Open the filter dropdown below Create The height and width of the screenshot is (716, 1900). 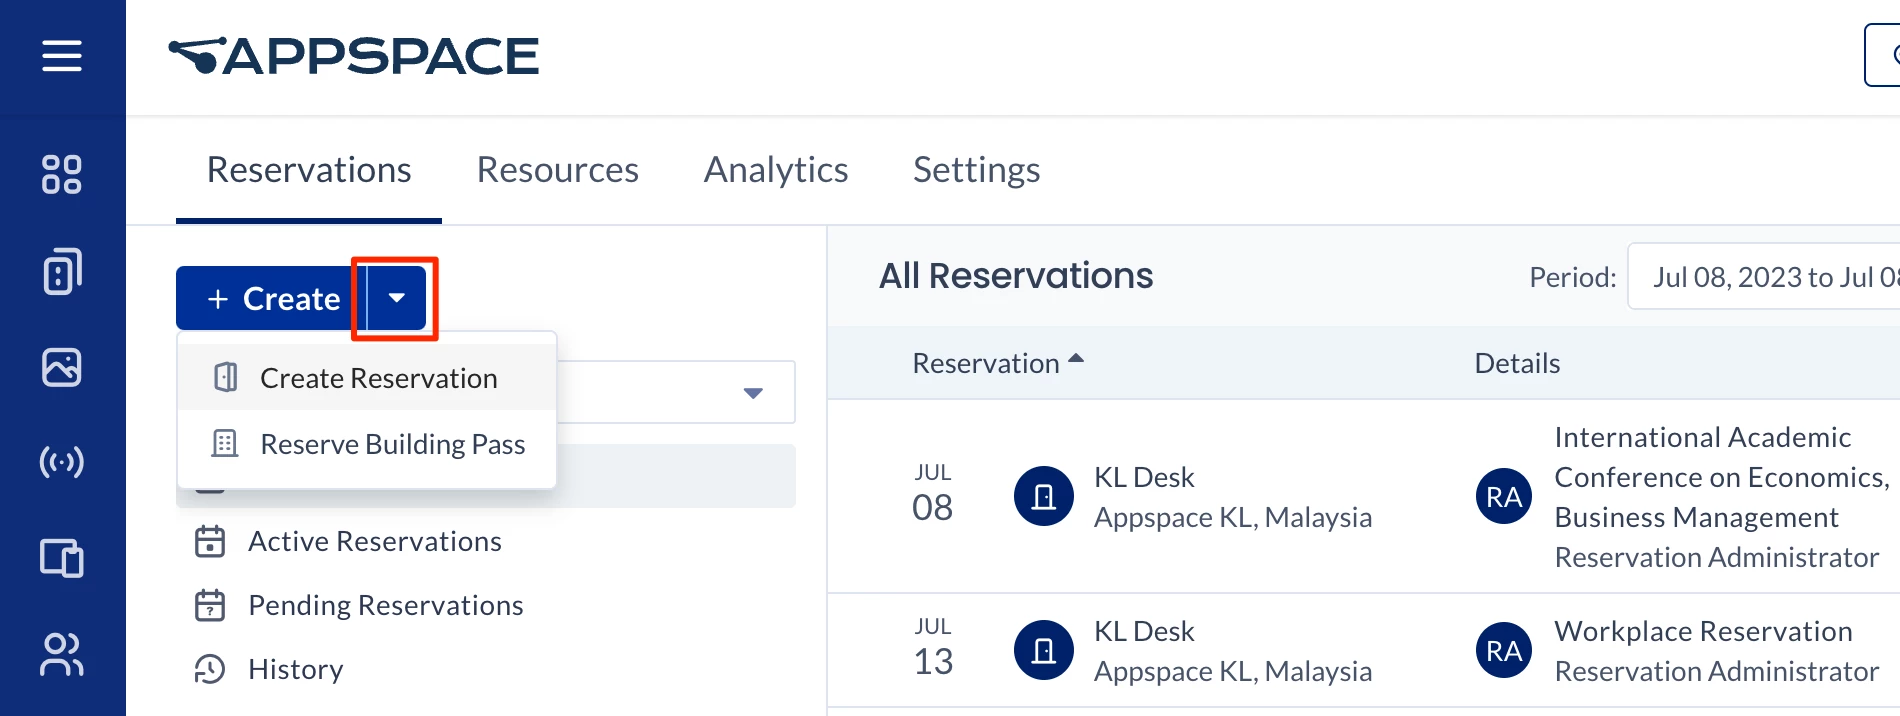pos(753,393)
